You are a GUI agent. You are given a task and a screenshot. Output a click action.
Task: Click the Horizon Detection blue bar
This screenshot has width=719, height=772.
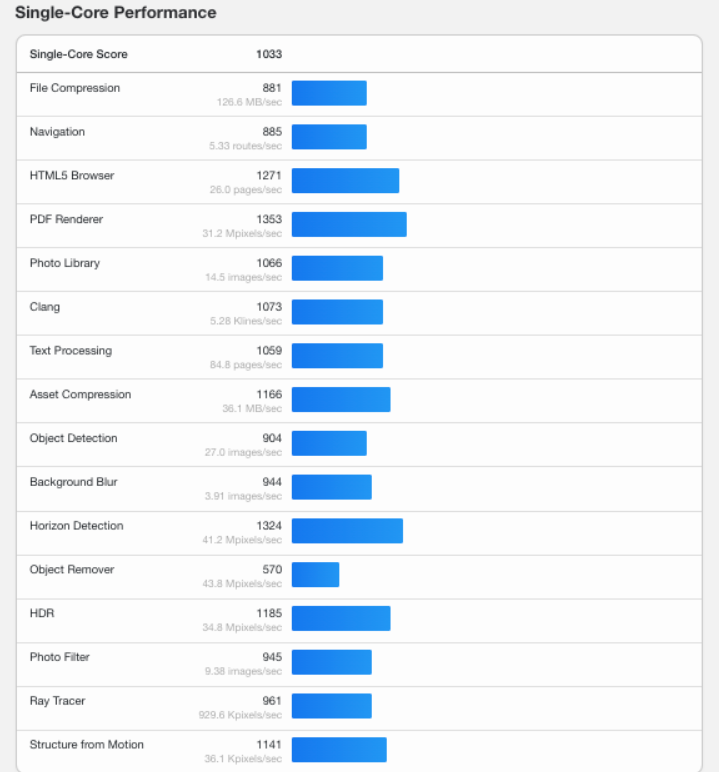(347, 531)
